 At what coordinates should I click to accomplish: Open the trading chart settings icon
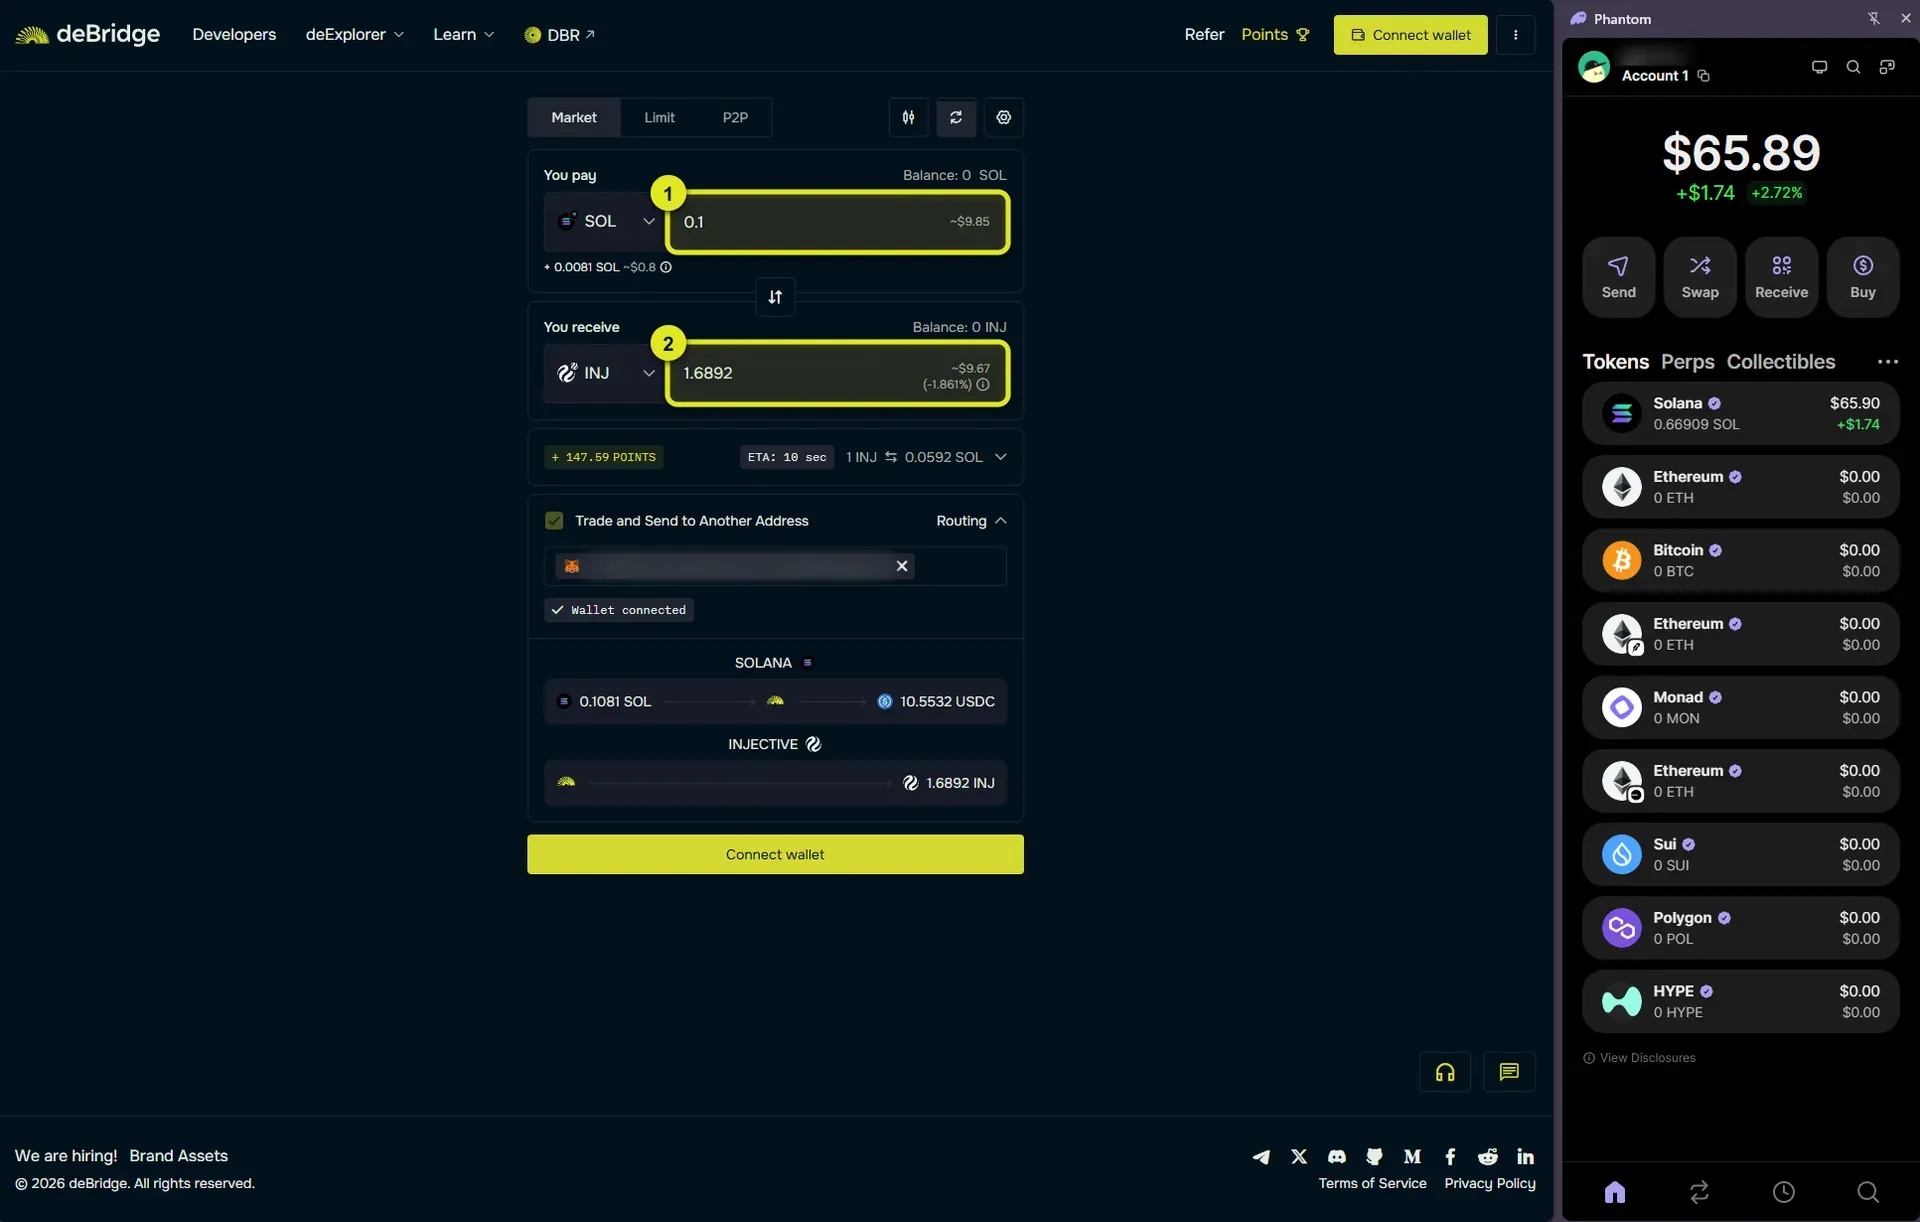[x=908, y=117]
